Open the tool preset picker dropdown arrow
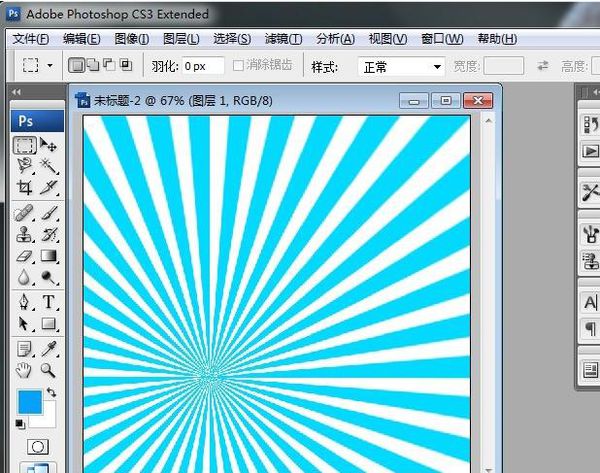This screenshot has width=600, height=473. click(50, 65)
